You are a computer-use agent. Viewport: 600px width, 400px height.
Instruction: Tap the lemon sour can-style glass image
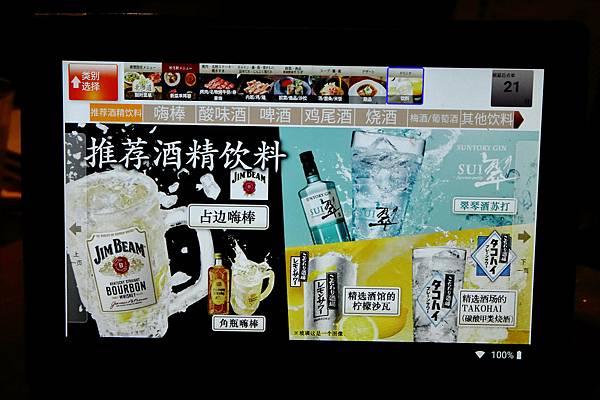(324, 294)
